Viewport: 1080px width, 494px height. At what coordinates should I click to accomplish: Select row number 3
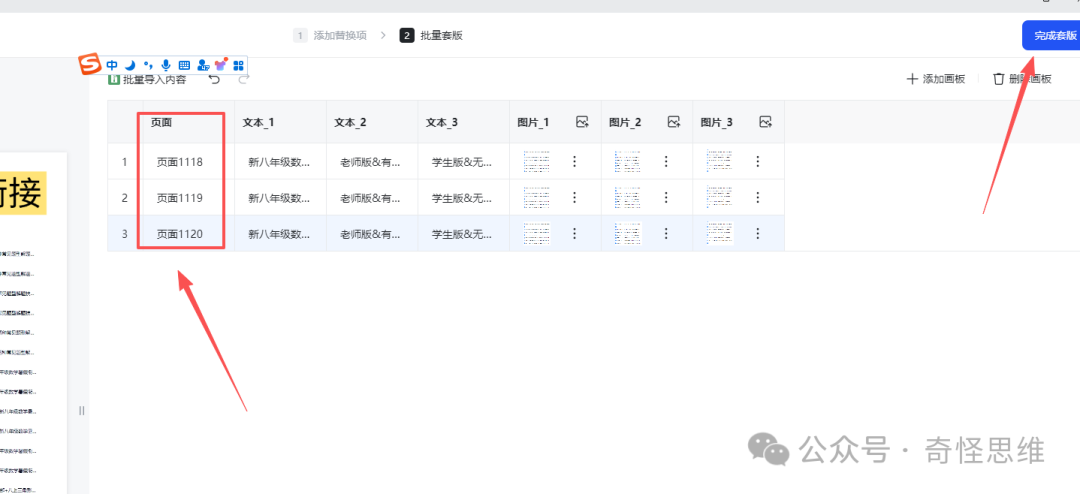pyautogui.click(x=125, y=234)
